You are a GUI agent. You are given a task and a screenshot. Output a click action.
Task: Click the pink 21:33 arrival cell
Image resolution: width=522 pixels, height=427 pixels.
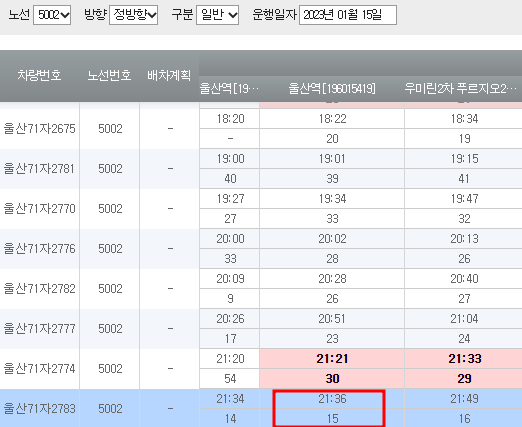tap(464, 359)
